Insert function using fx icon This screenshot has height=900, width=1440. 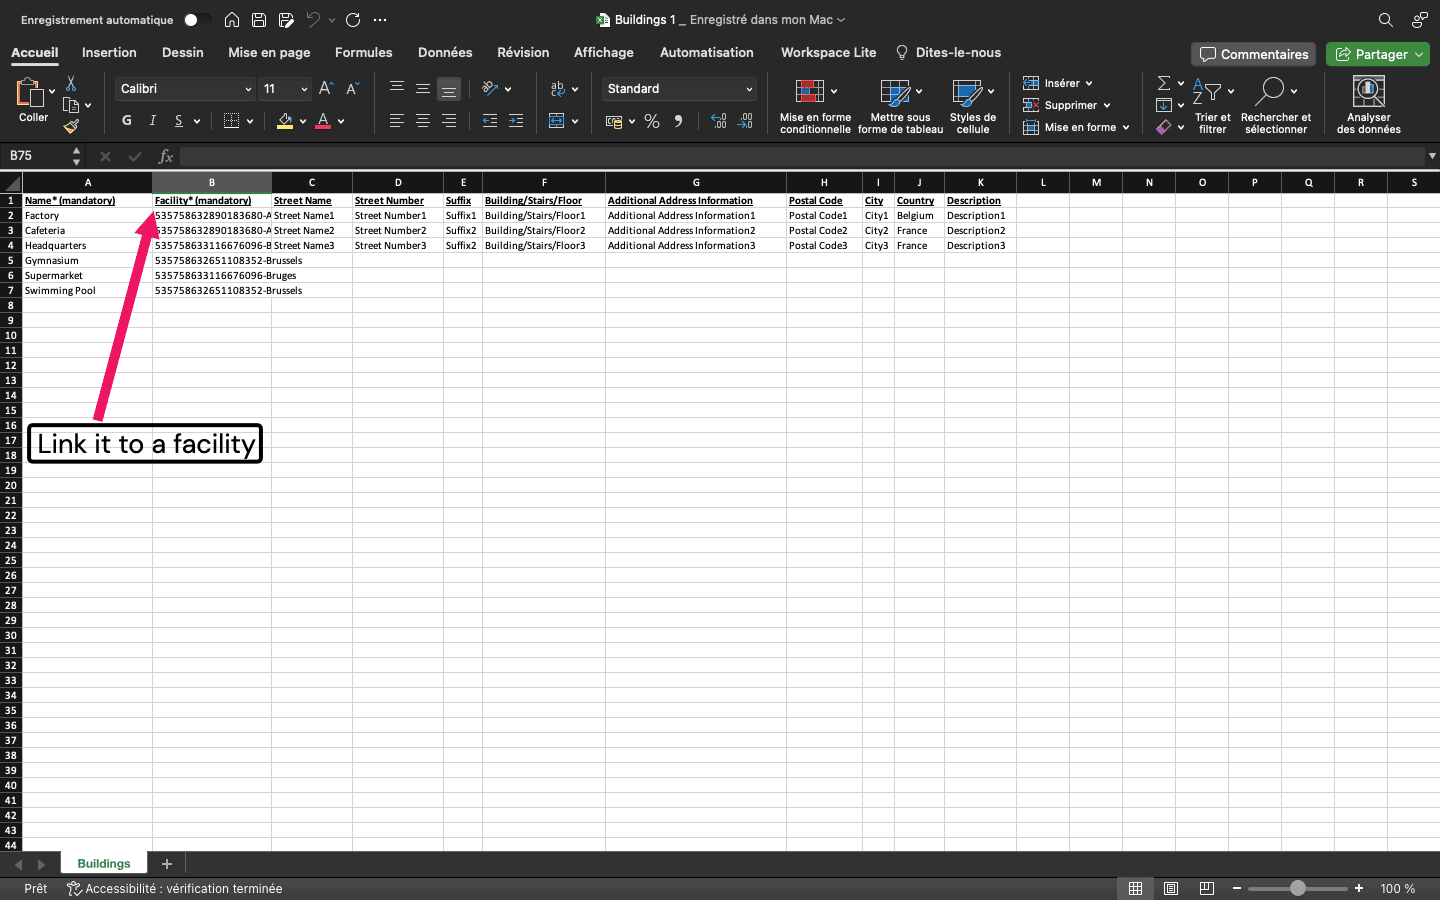166,156
